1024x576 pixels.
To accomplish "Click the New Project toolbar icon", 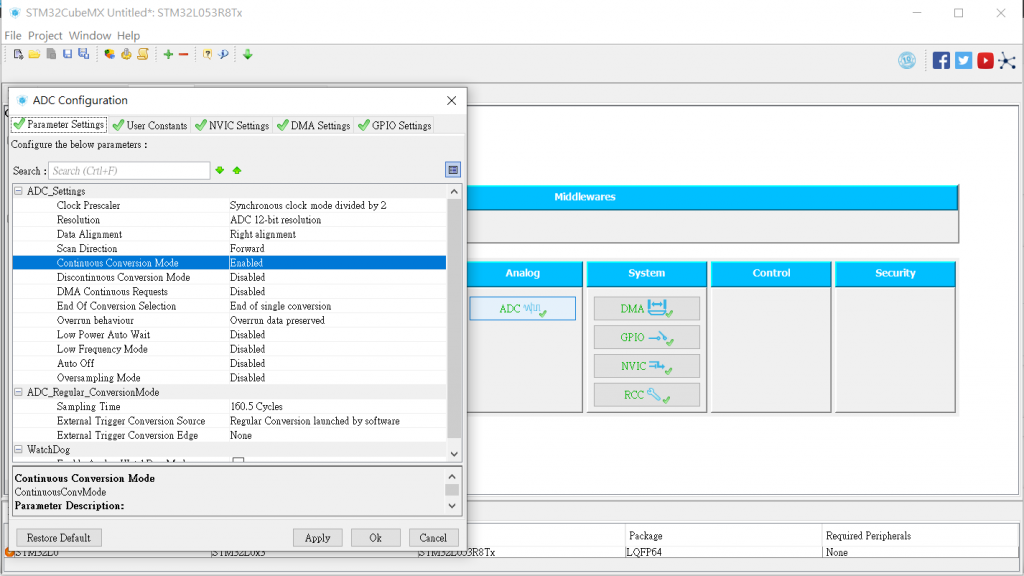I will (x=18, y=55).
